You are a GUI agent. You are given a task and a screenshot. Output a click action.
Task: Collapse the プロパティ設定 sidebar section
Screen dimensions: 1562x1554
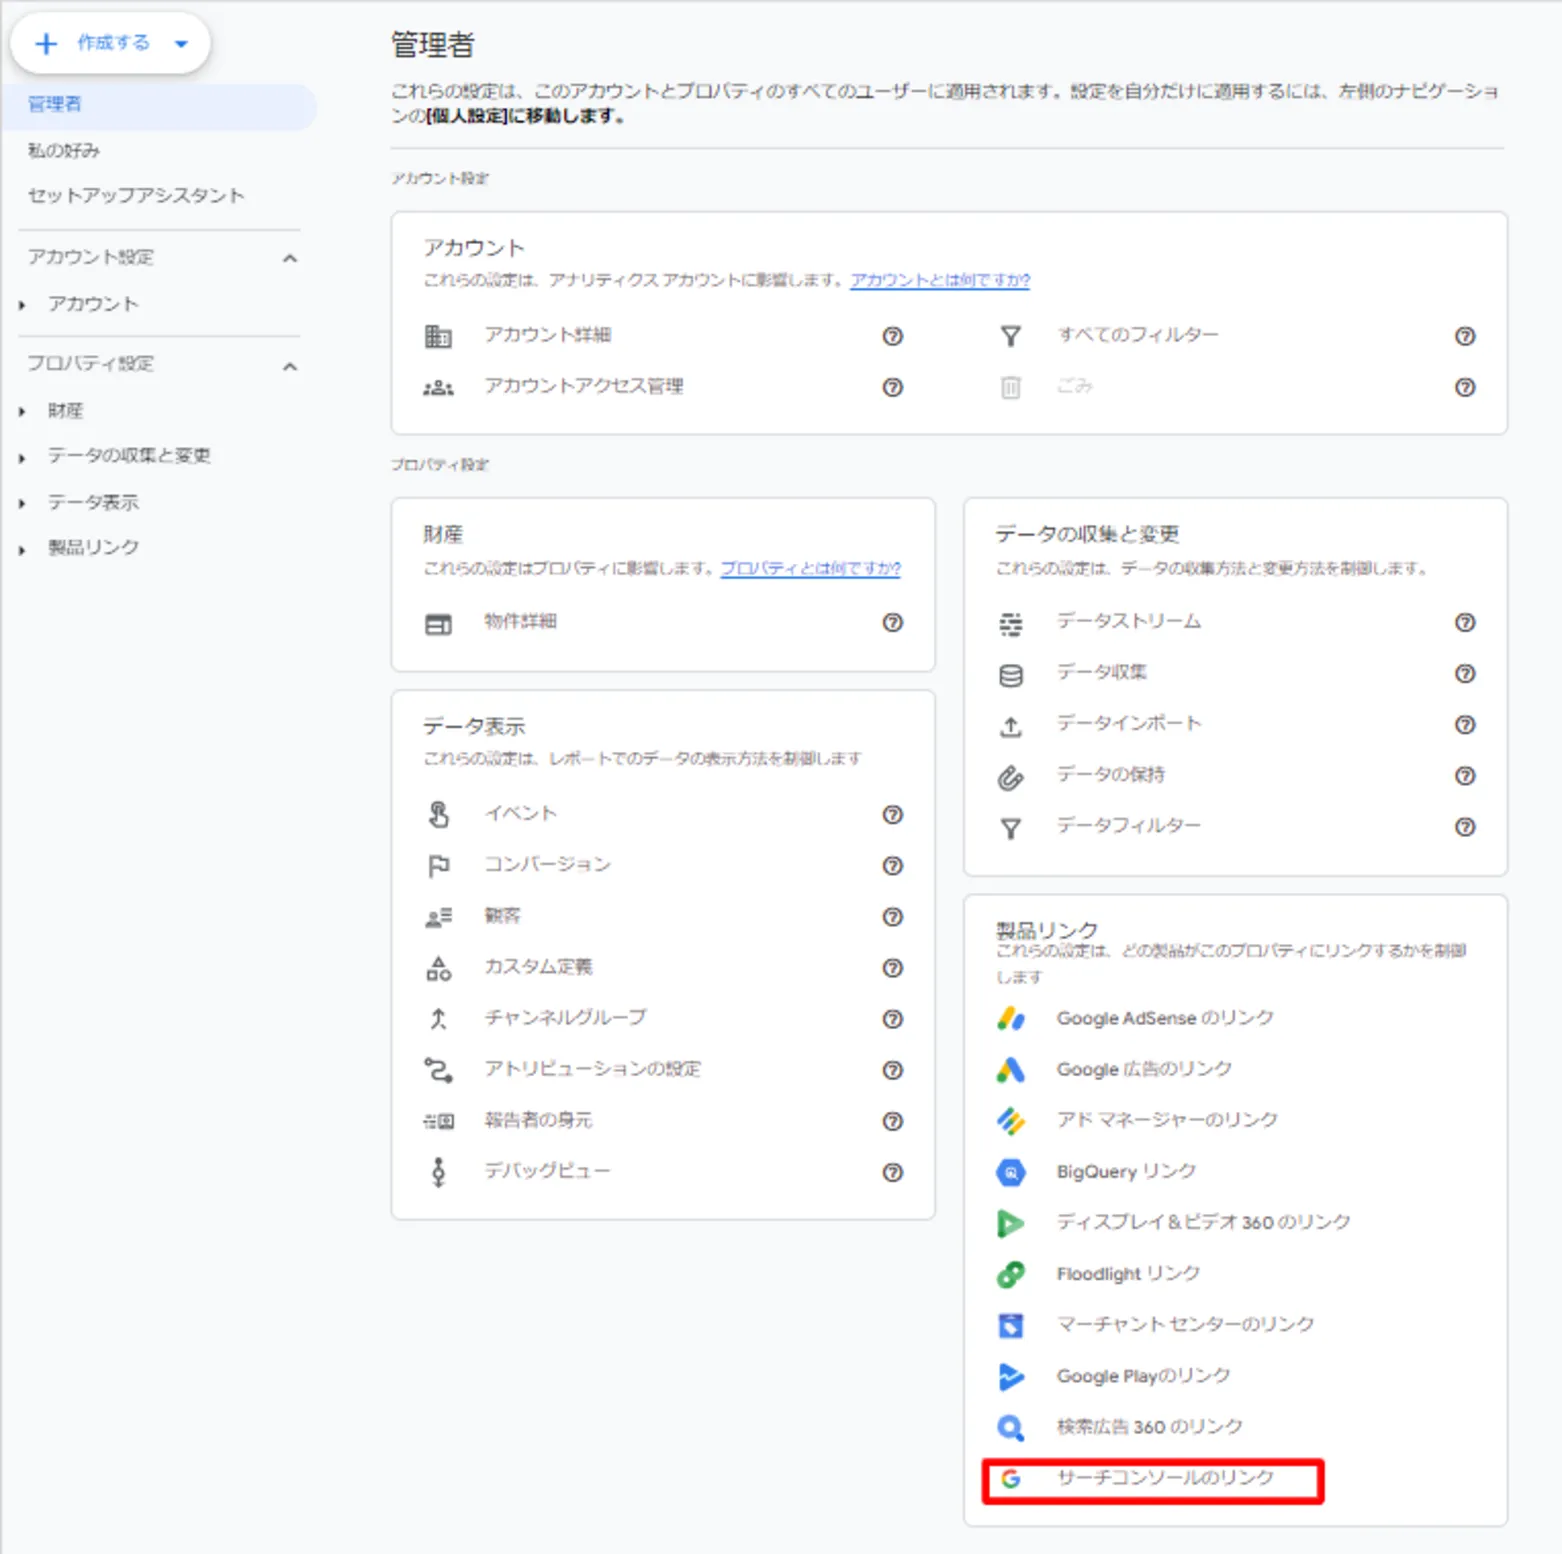(290, 366)
